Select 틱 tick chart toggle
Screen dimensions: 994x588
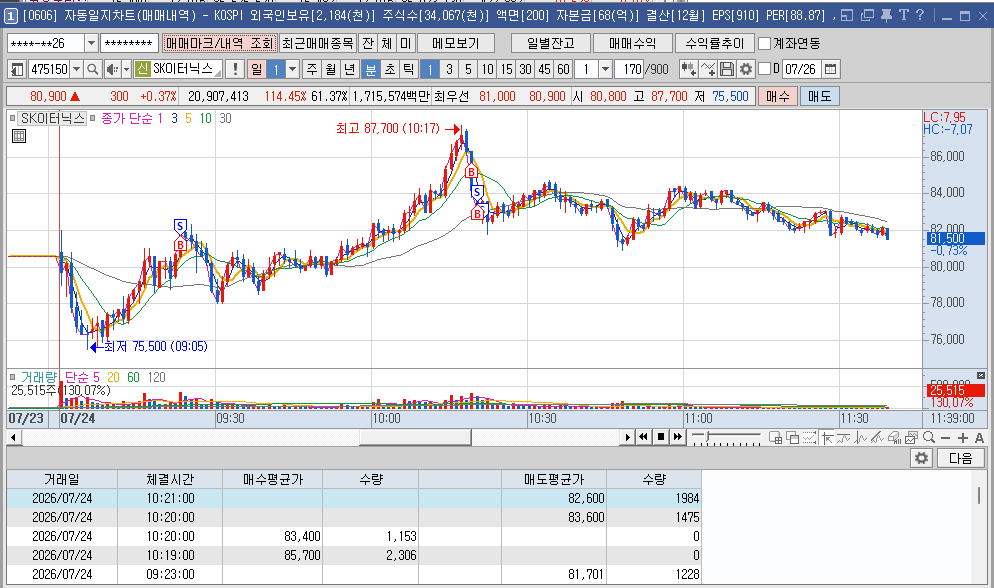(x=408, y=69)
